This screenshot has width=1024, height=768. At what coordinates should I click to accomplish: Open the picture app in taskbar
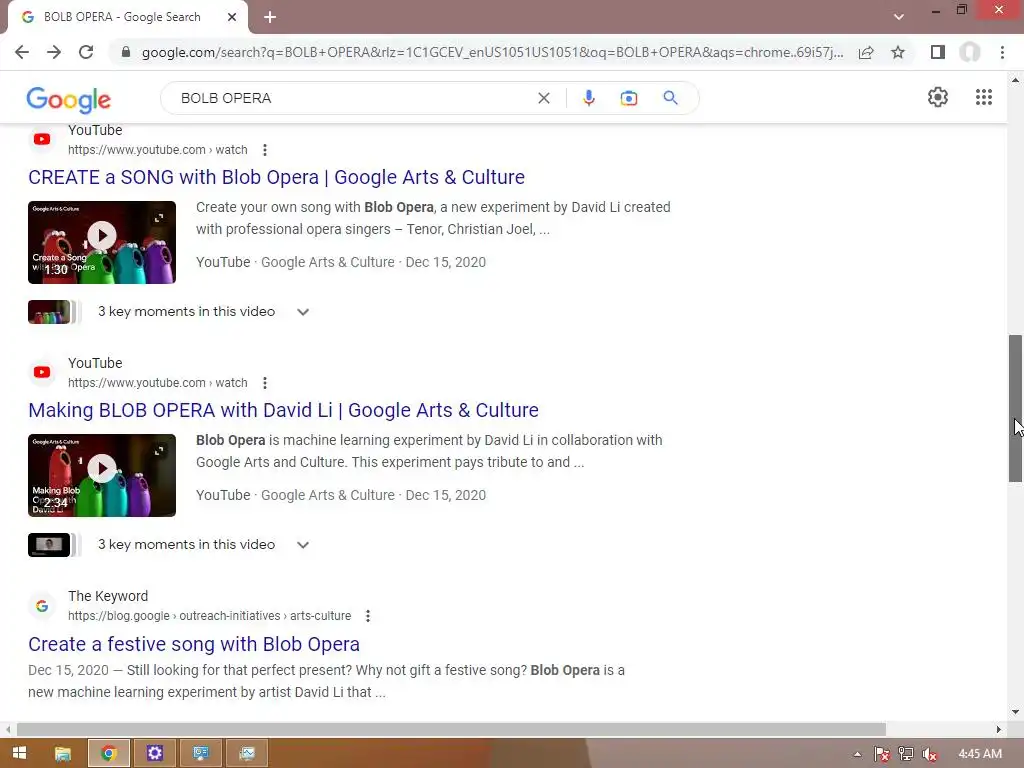247,754
